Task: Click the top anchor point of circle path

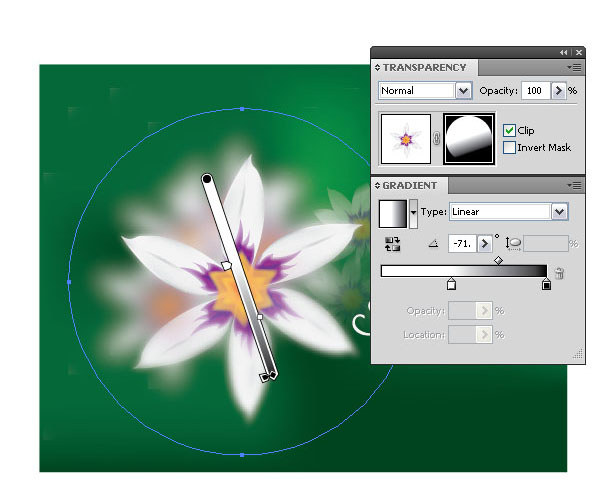Action: 242,109
